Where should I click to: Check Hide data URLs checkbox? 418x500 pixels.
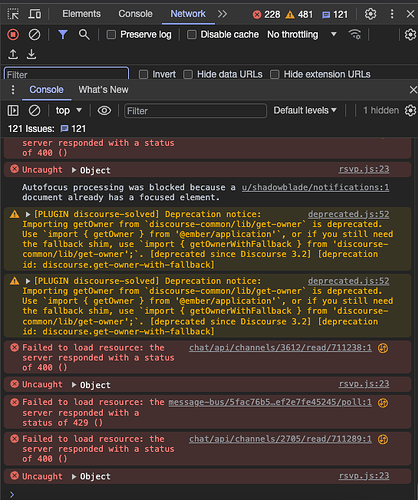pos(188,74)
